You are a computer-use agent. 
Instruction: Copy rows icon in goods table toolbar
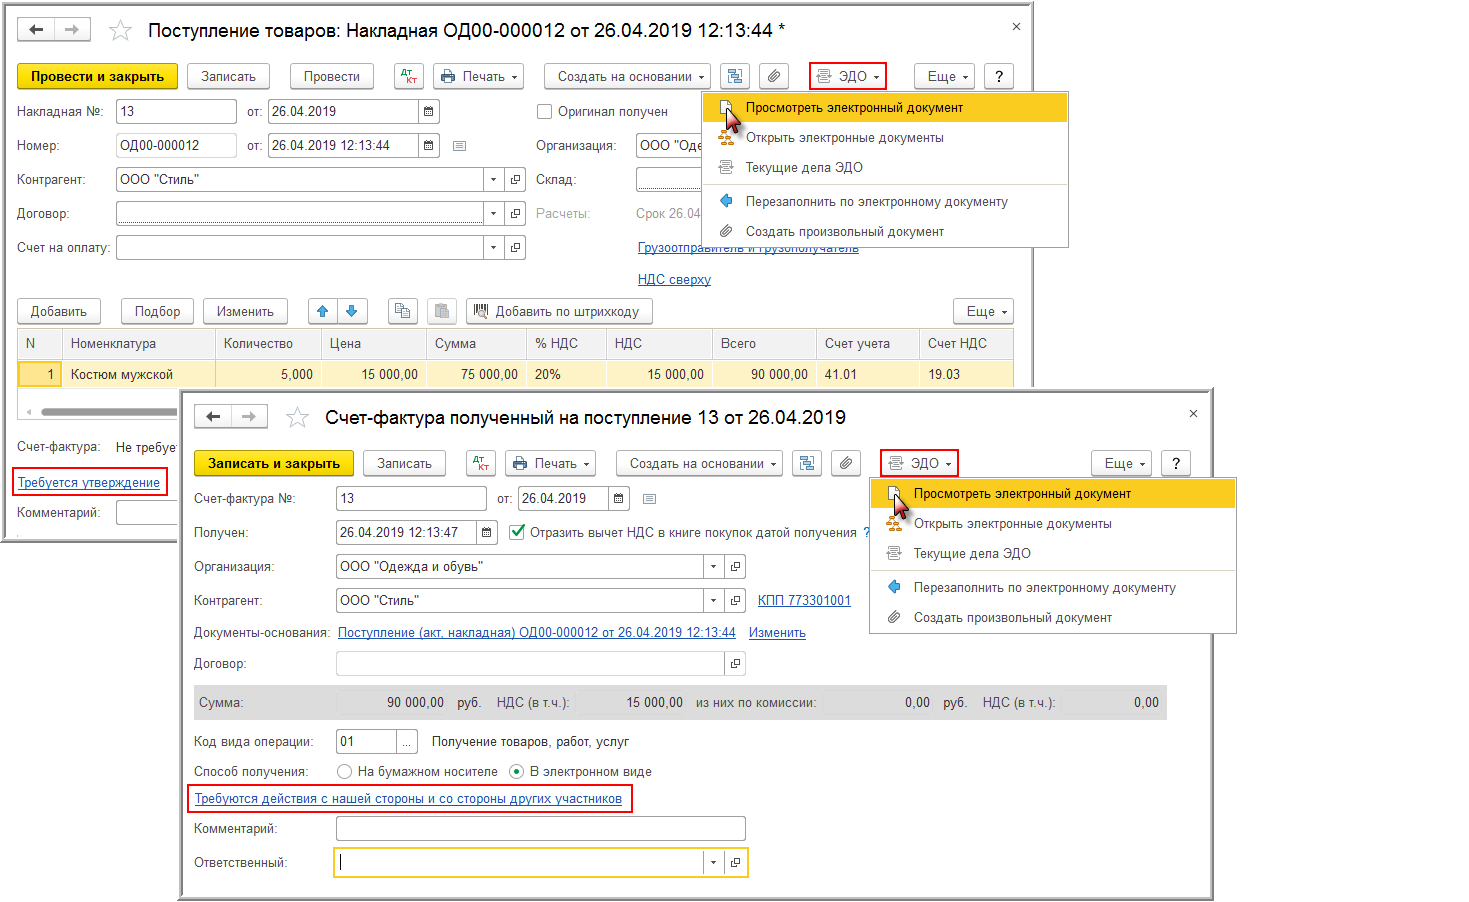(403, 311)
